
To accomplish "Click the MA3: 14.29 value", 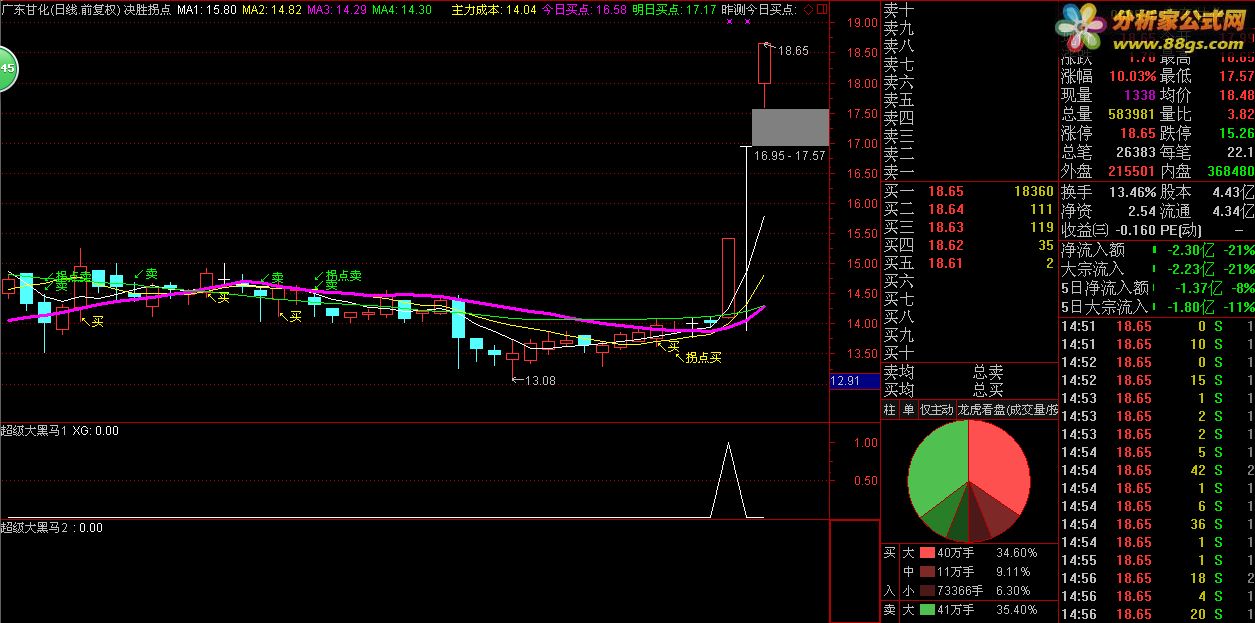I will point(337,9).
